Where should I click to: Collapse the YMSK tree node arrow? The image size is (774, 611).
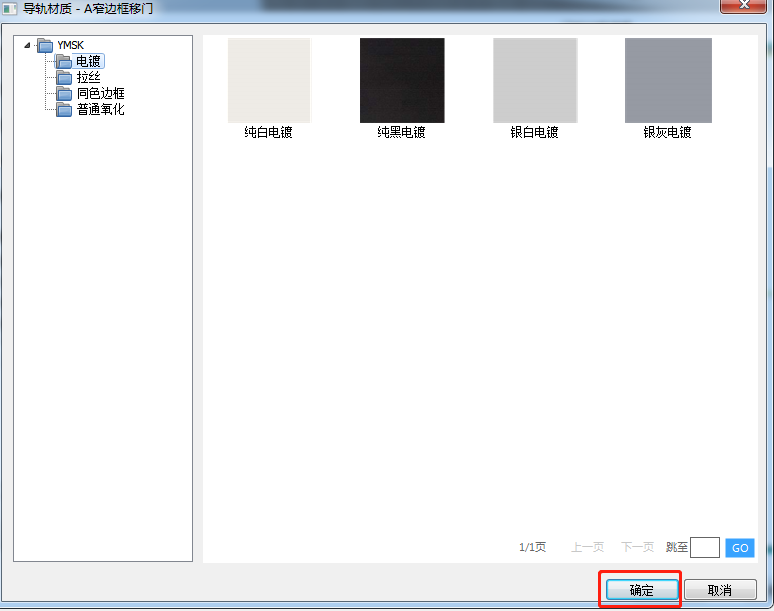(27, 45)
